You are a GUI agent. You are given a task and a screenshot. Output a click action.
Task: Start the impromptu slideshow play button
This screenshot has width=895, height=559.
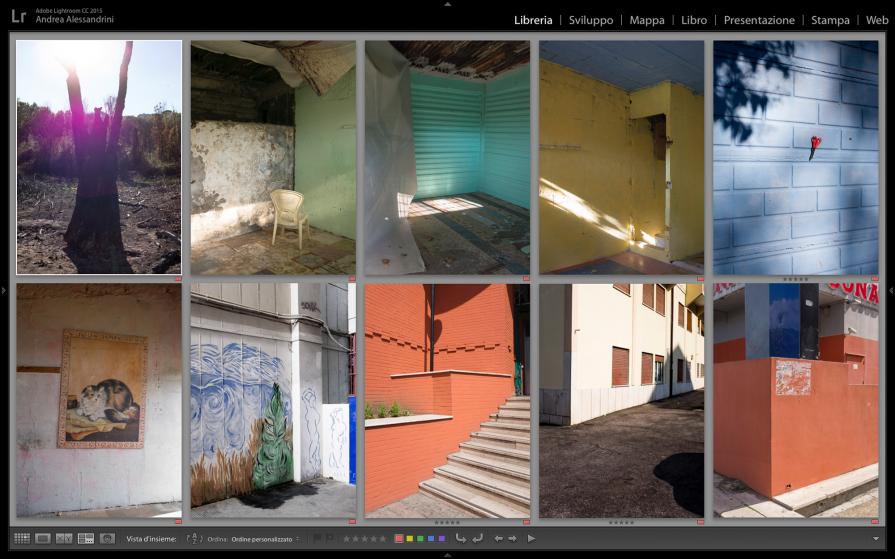(531, 538)
